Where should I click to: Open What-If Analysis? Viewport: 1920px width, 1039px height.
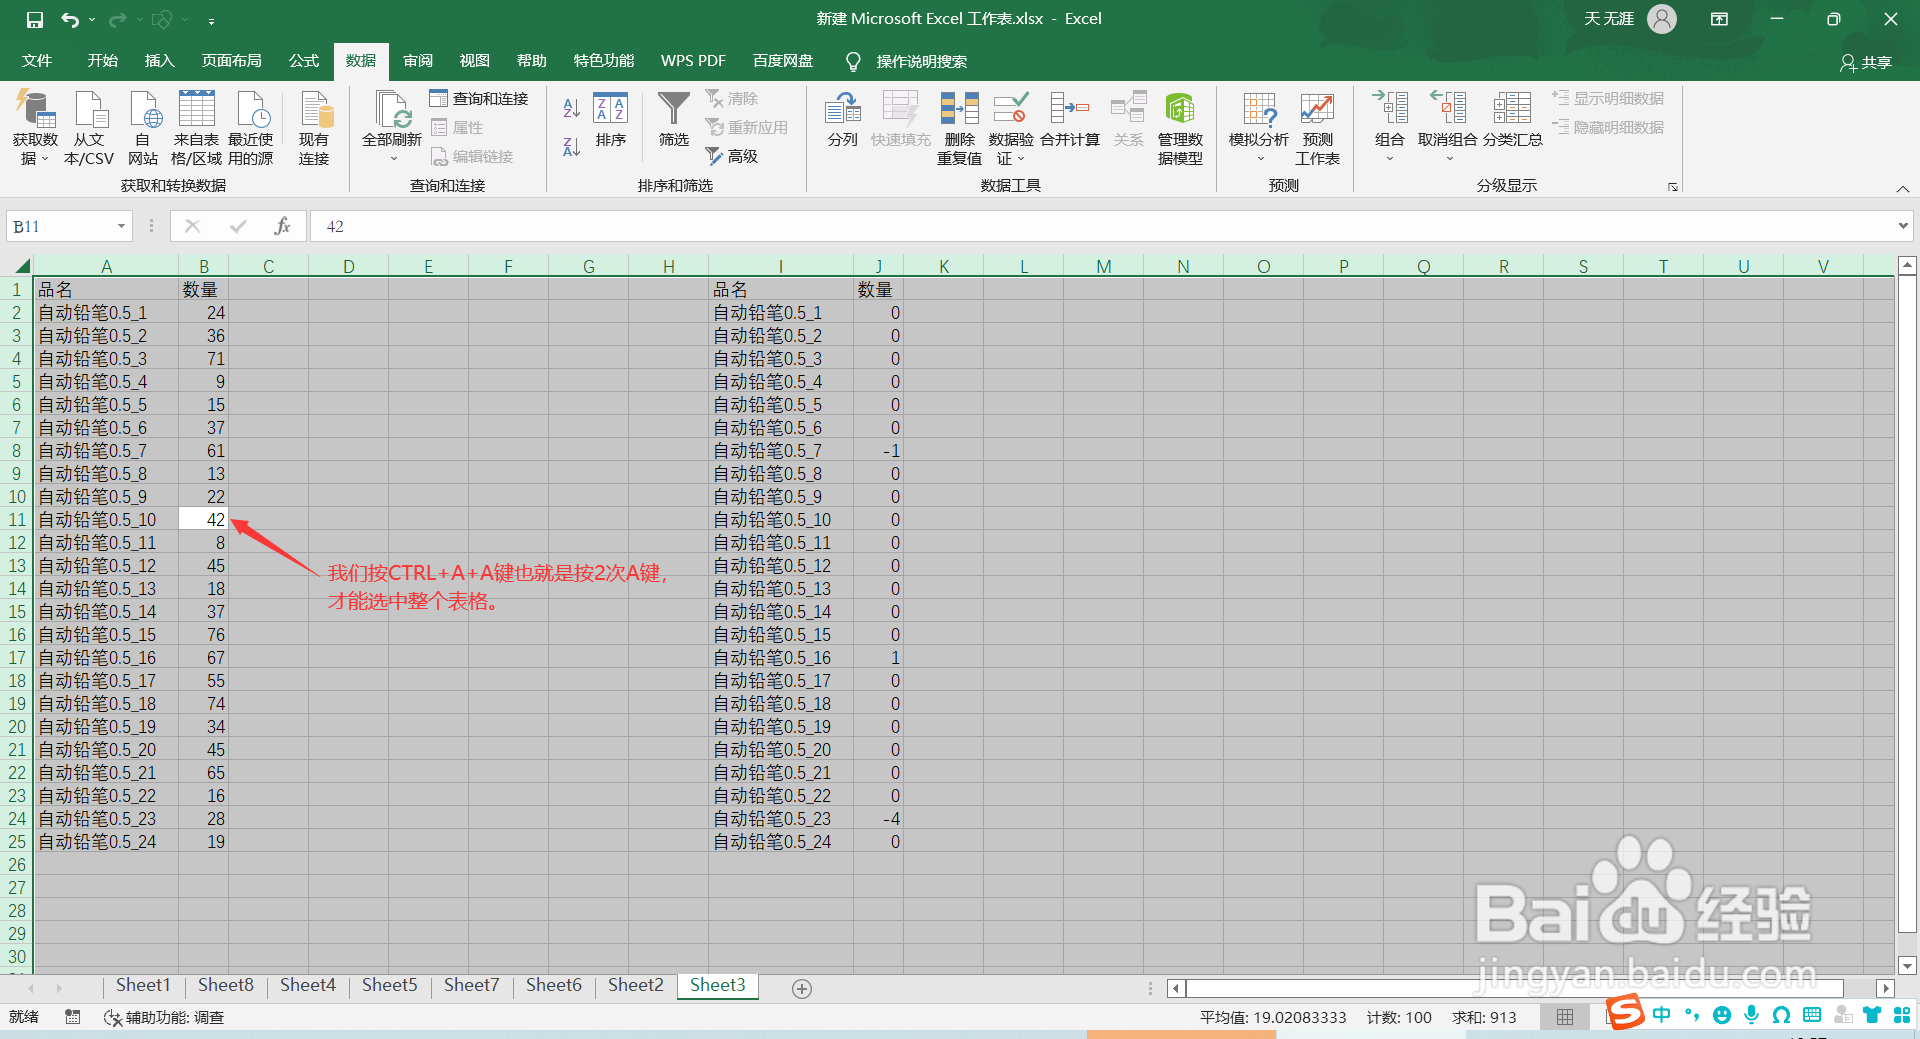tap(1259, 128)
